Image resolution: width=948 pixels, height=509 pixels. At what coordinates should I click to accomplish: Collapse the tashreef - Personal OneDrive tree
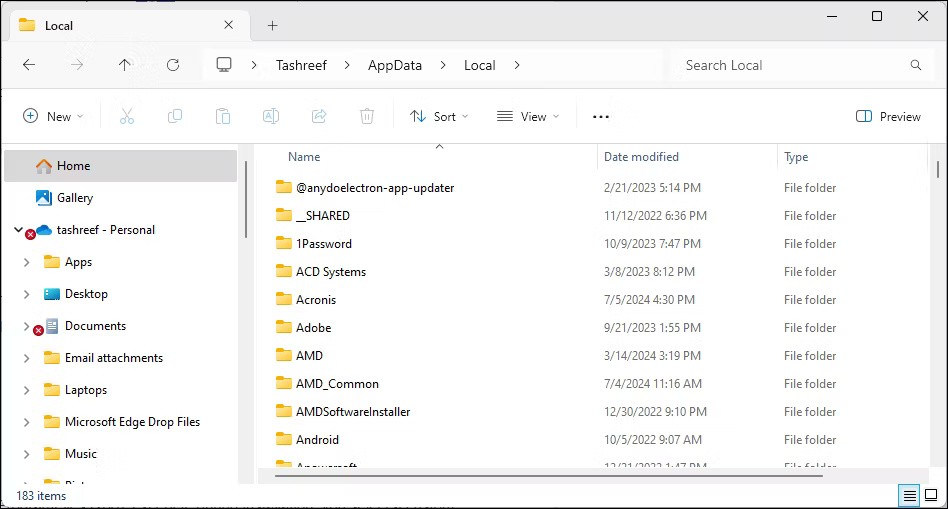point(18,230)
